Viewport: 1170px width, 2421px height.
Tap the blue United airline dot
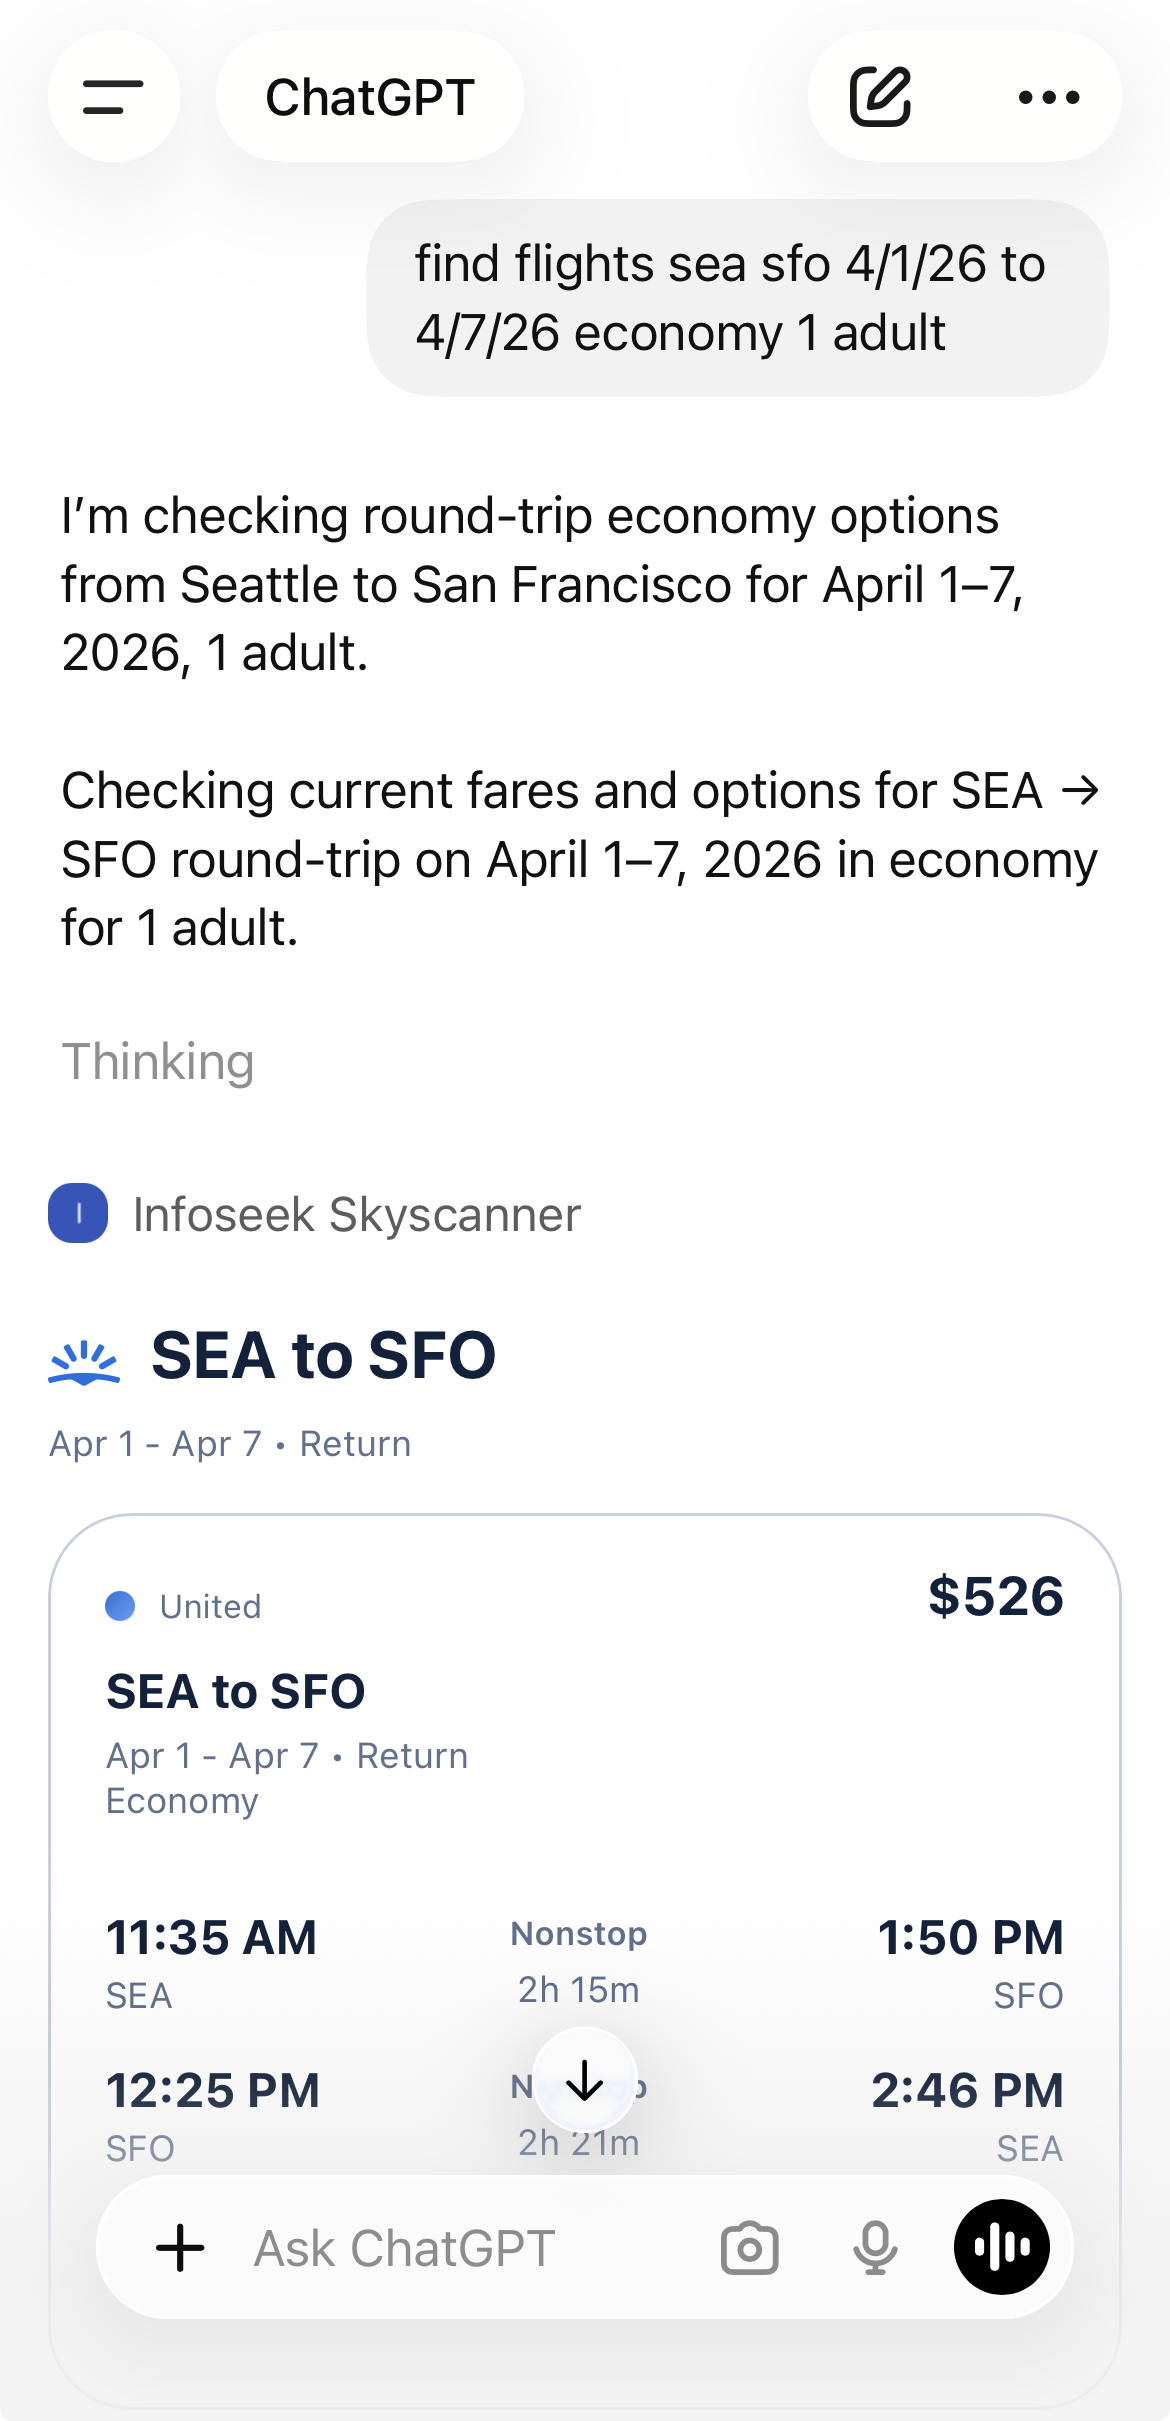(x=120, y=1606)
